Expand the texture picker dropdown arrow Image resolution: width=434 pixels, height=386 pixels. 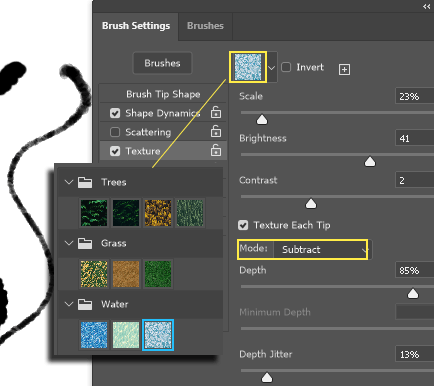(x=272, y=68)
